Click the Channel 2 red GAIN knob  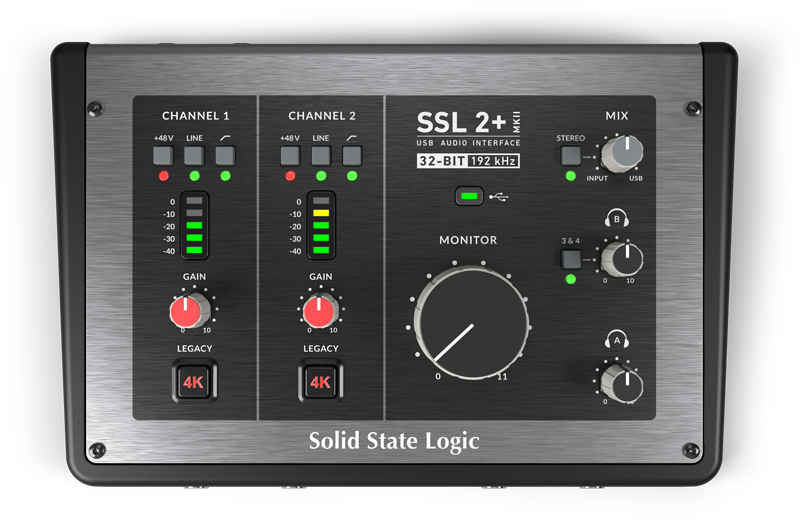(x=319, y=313)
